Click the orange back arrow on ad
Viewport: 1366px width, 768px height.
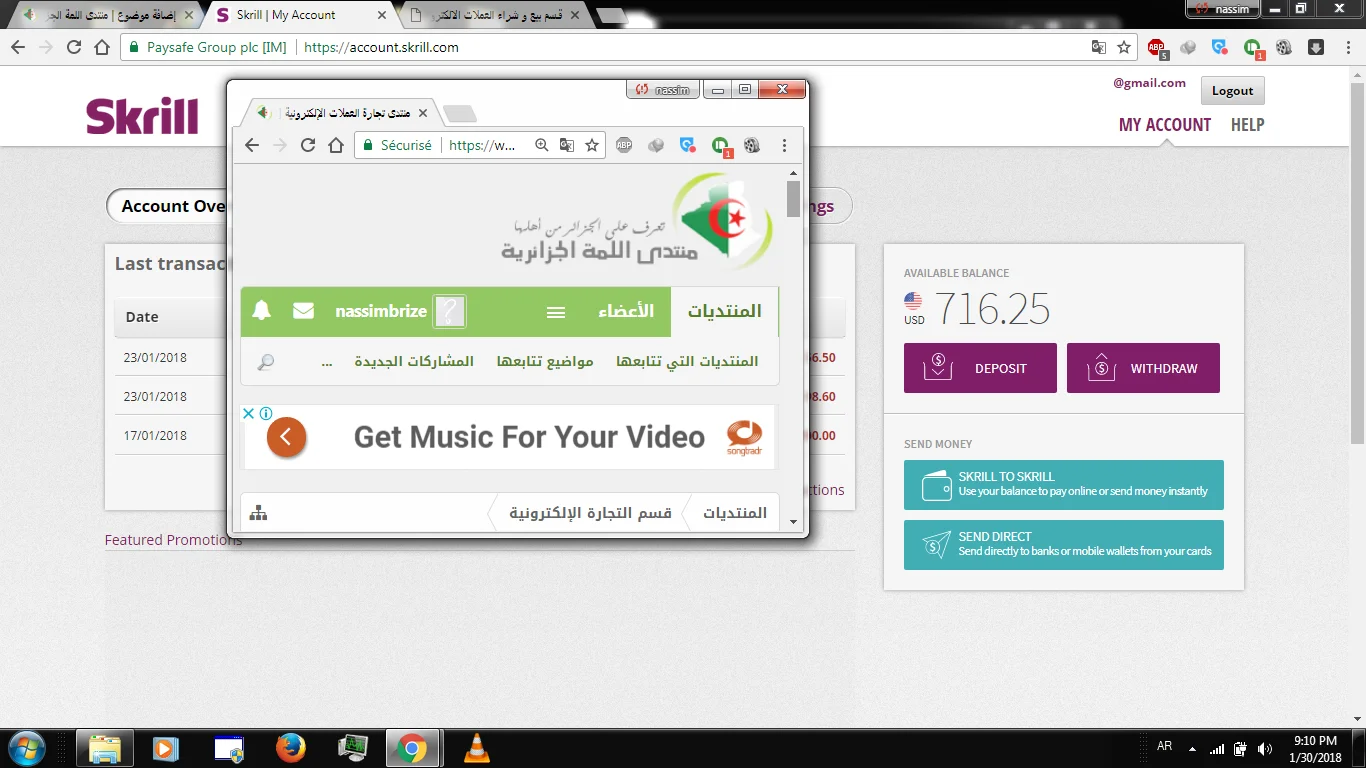coord(286,437)
